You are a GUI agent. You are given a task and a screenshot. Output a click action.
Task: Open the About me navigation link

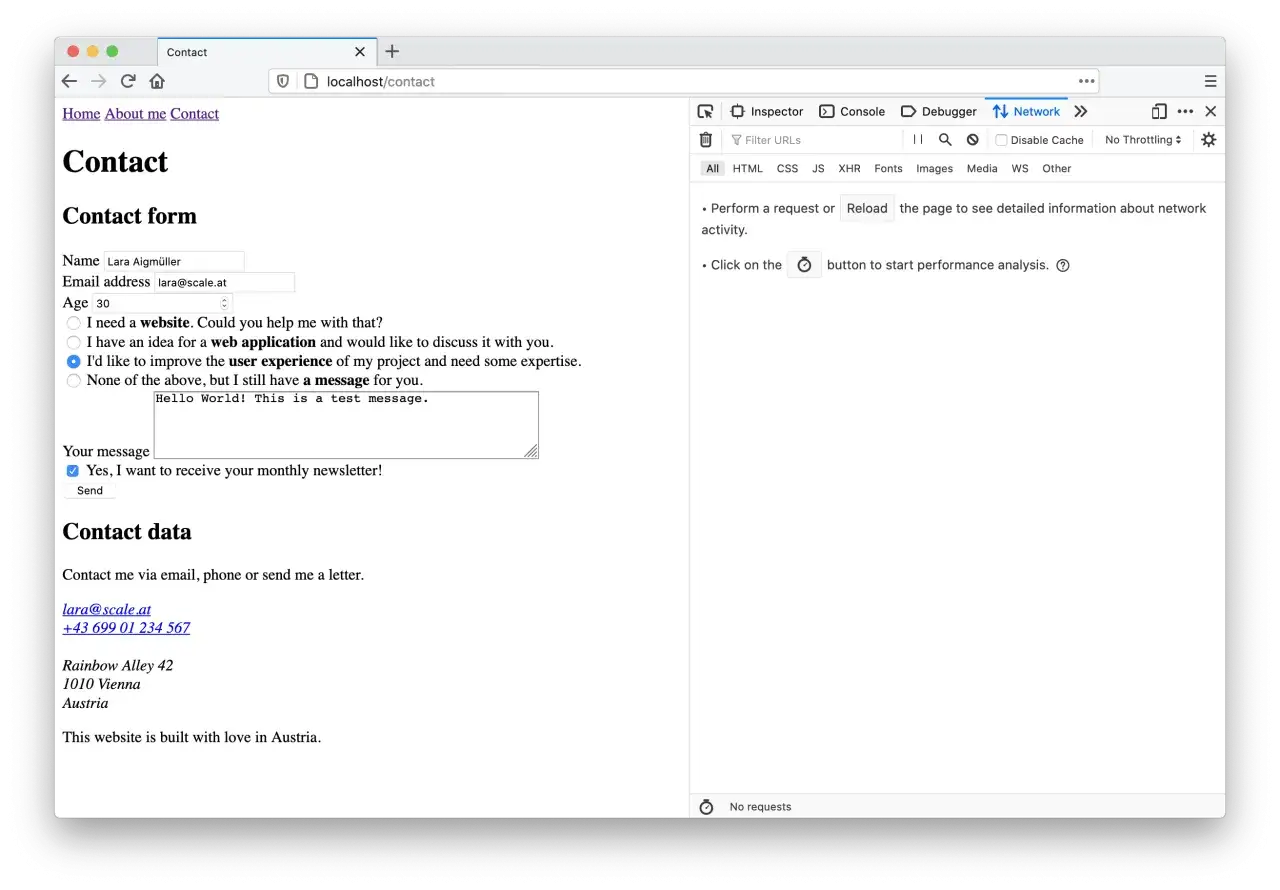coord(135,114)
